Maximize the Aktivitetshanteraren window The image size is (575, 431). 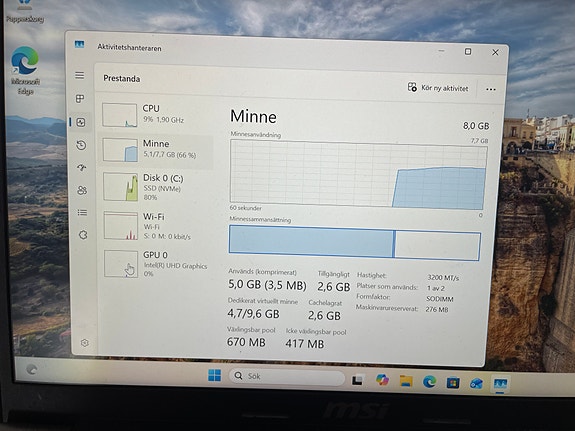(x=468, y=51)
